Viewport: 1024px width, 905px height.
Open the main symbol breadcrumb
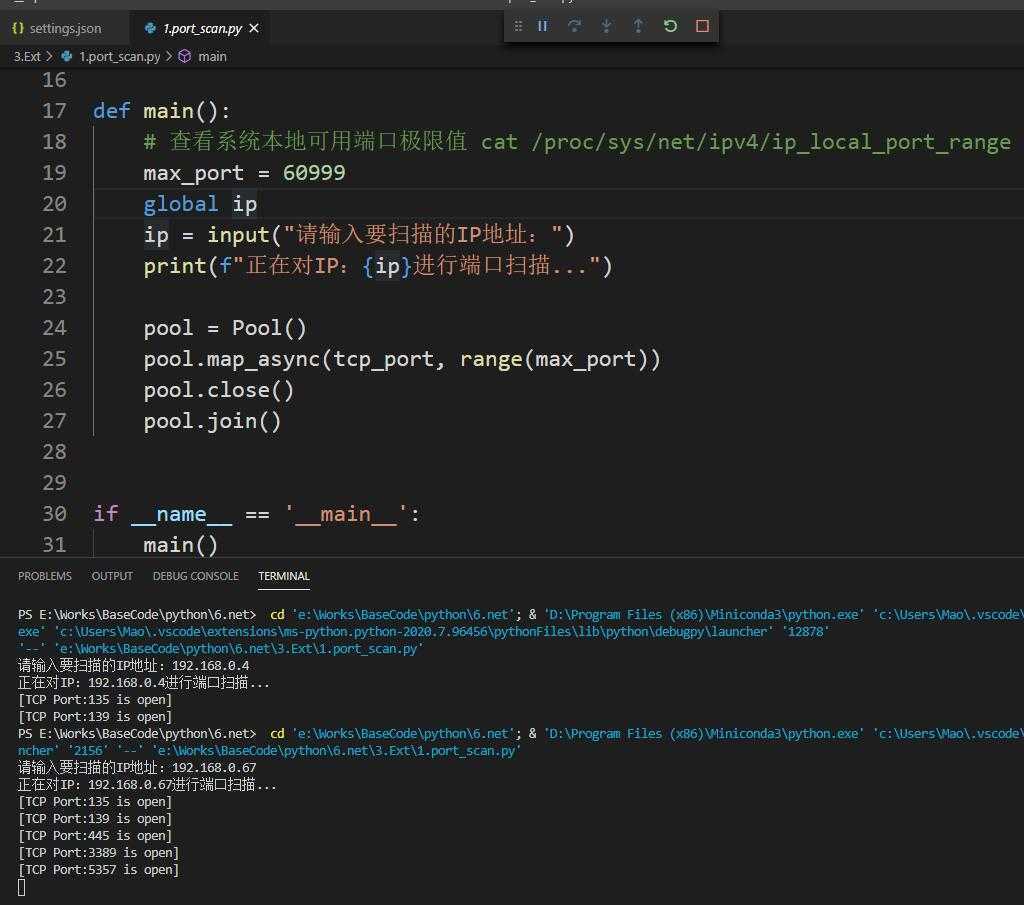tap(212, 57)
